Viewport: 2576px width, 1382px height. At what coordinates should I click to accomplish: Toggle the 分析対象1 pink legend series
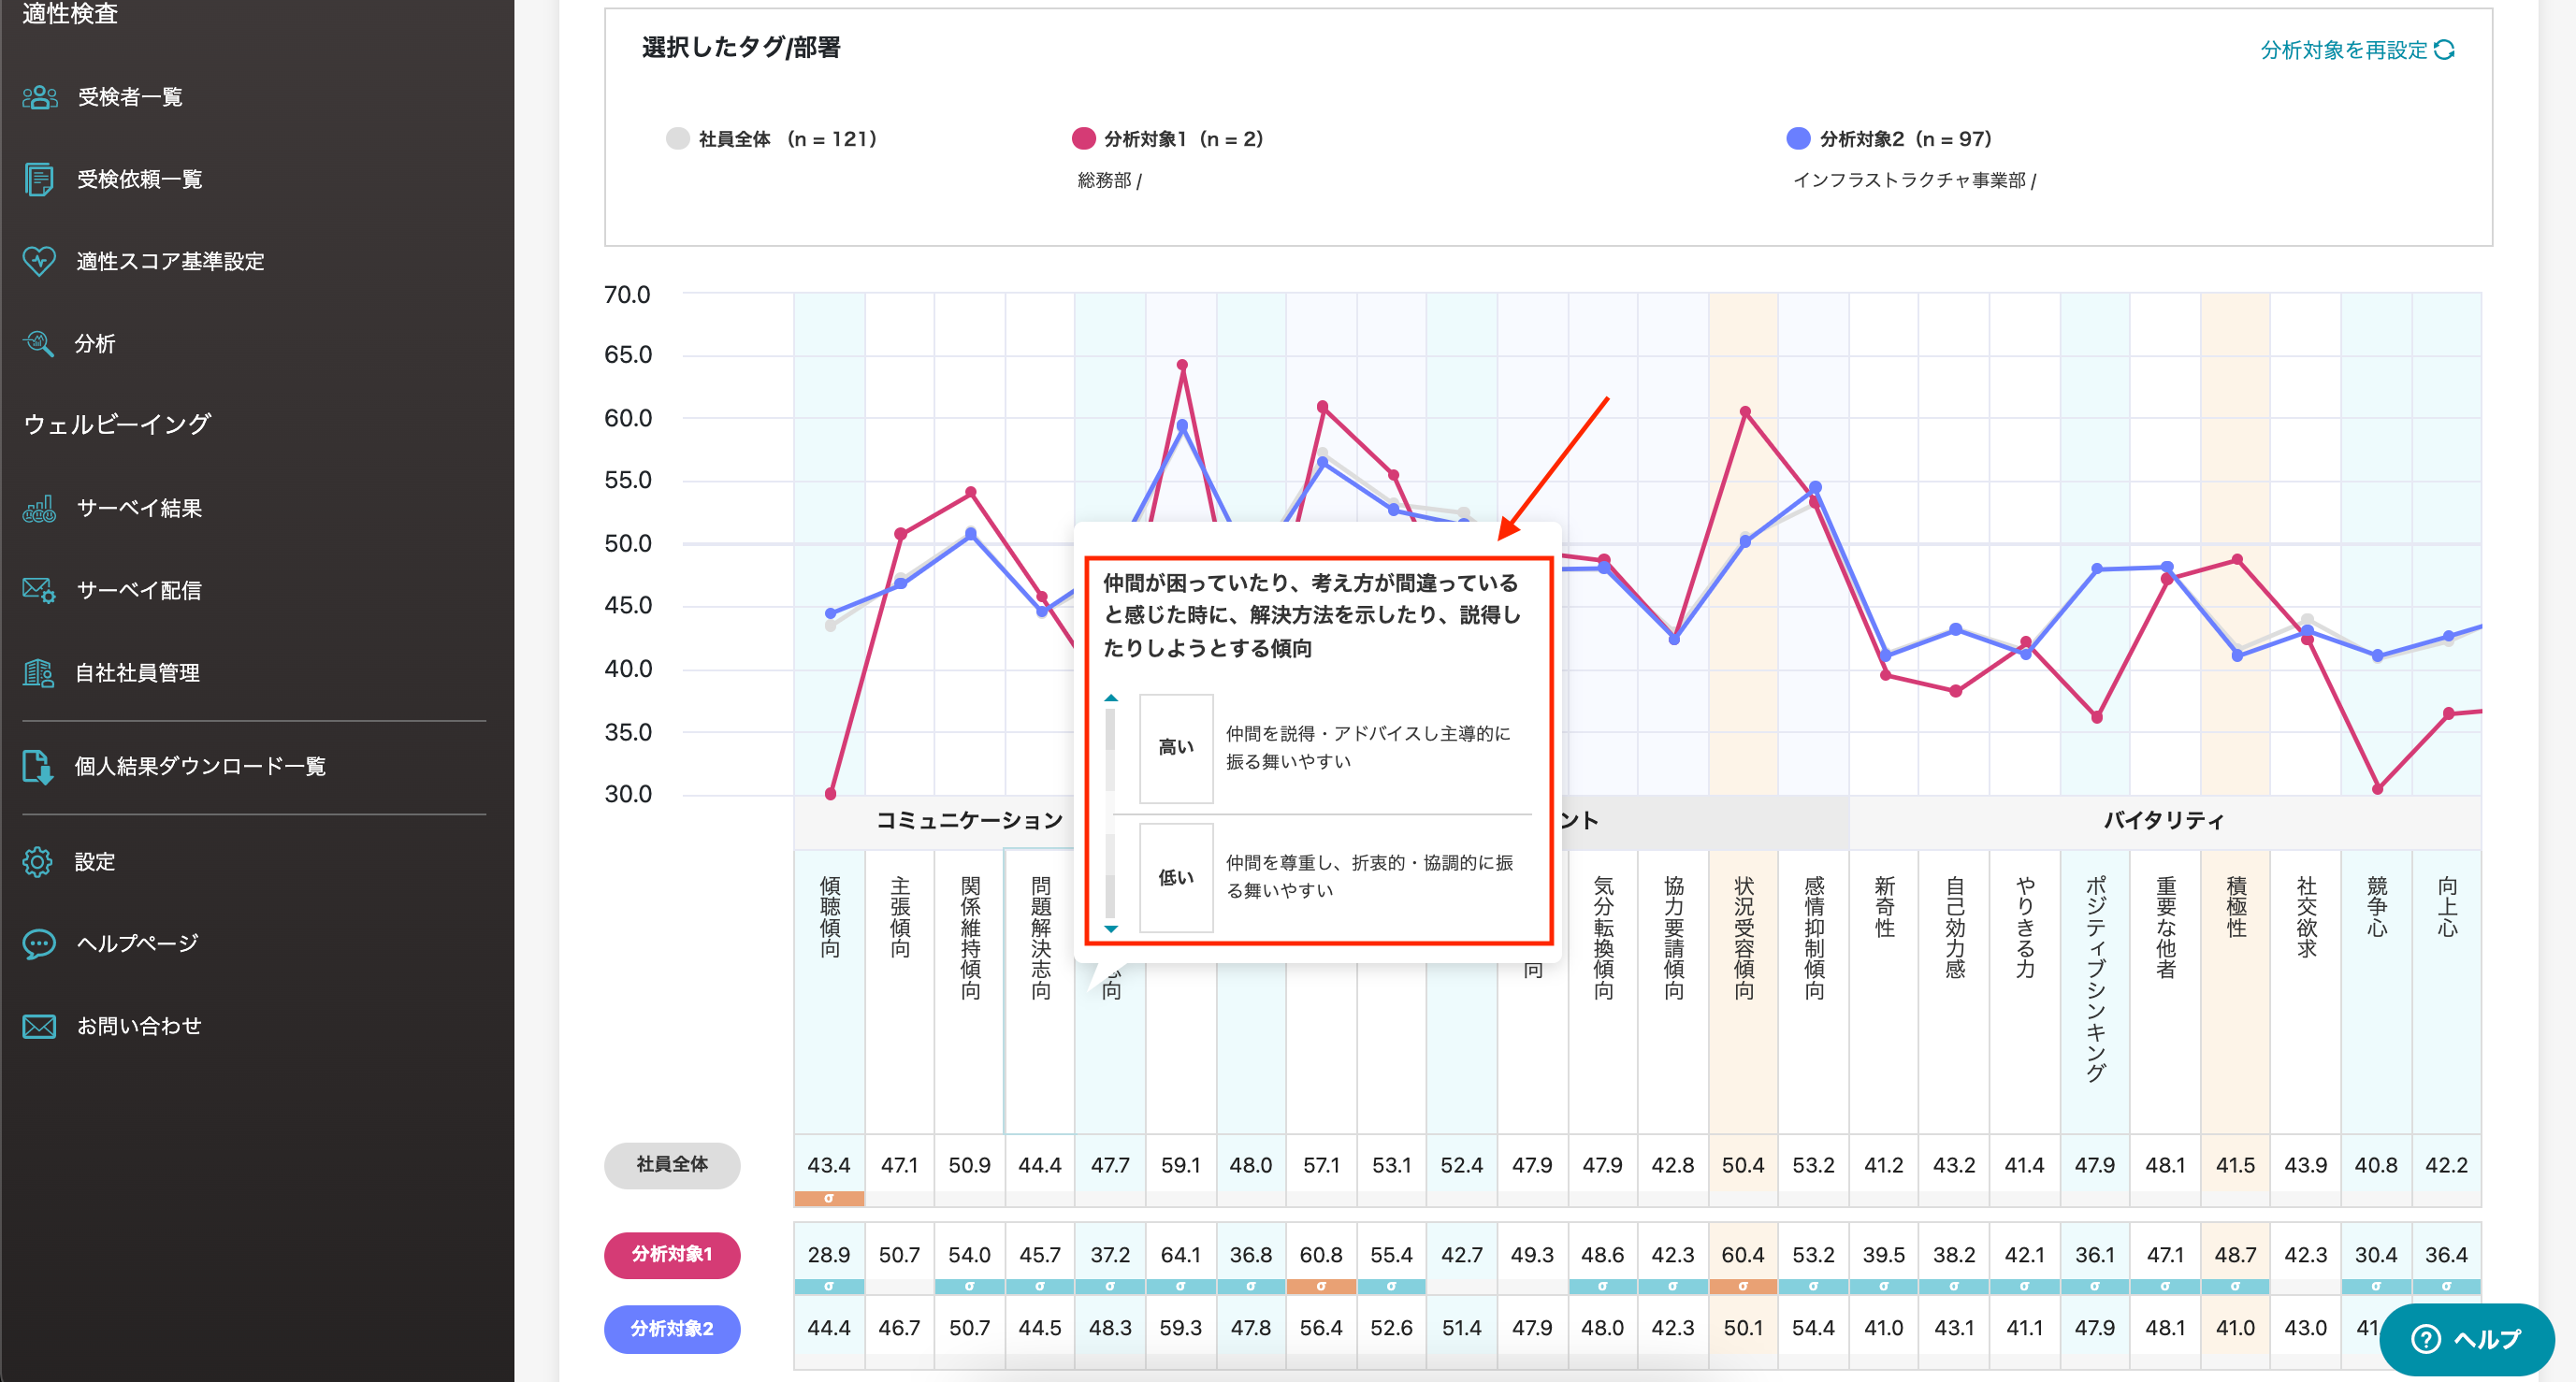pos(1083,139)
